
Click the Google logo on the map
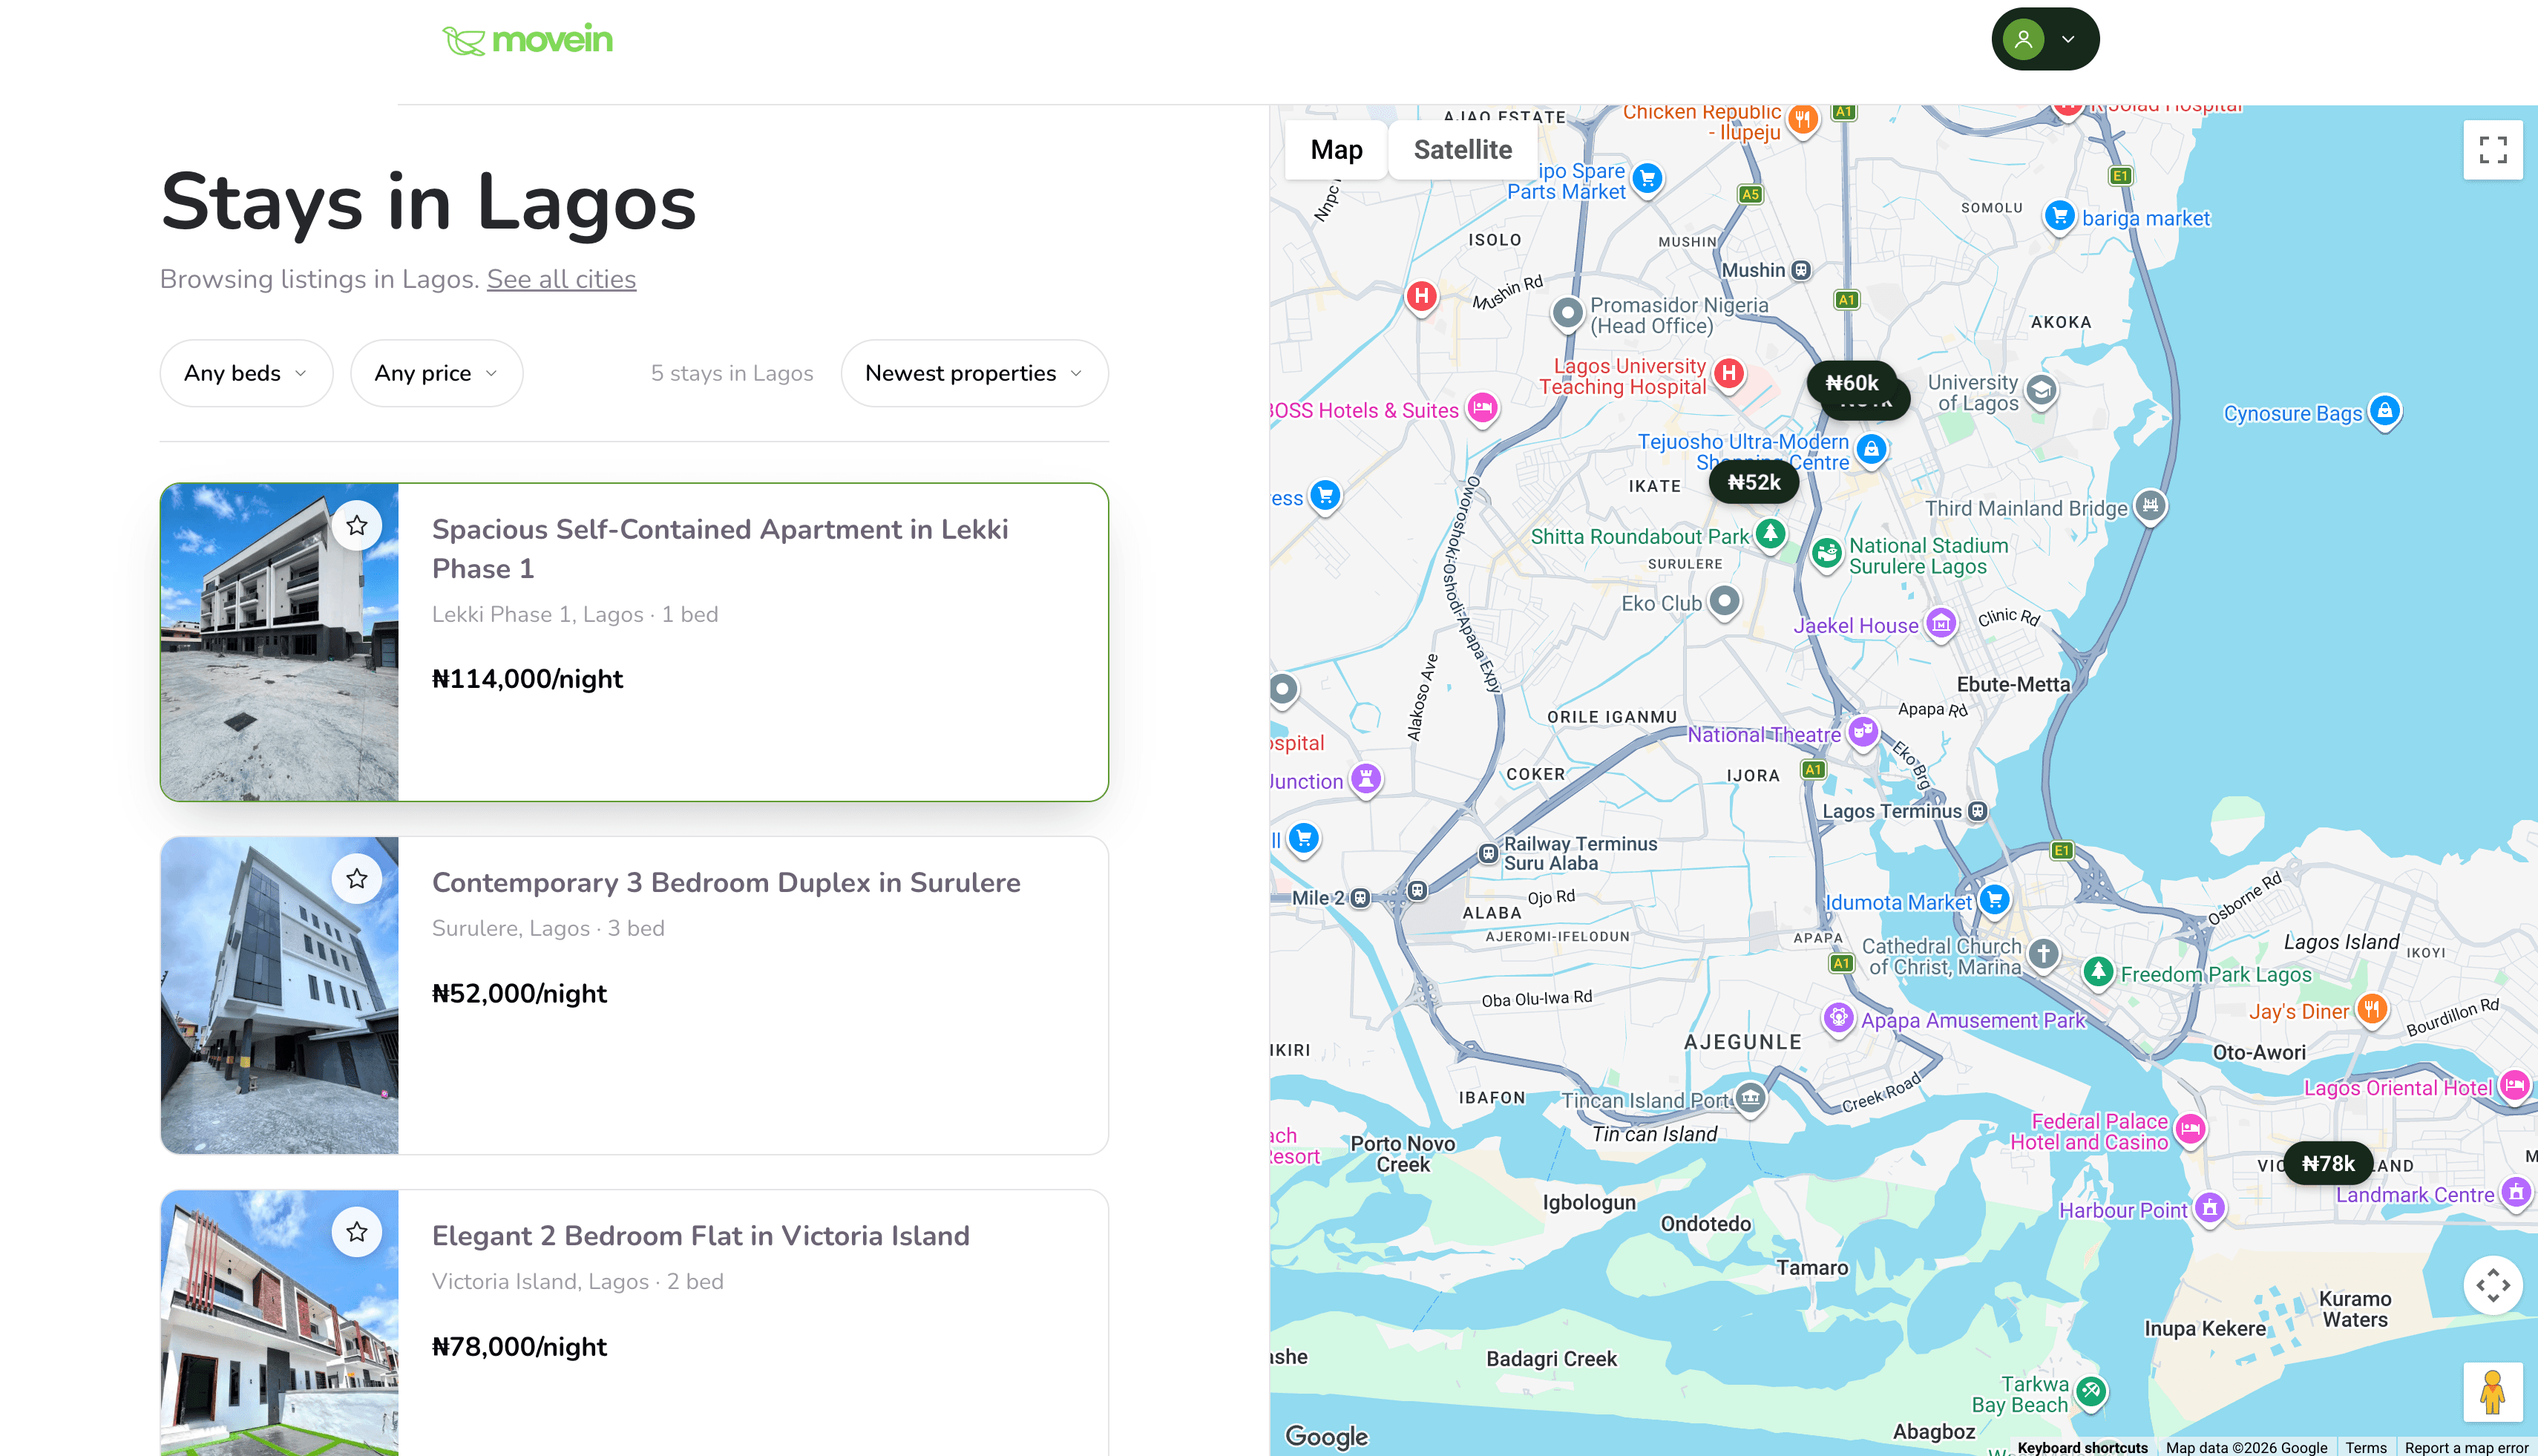click(1327, 1436)
